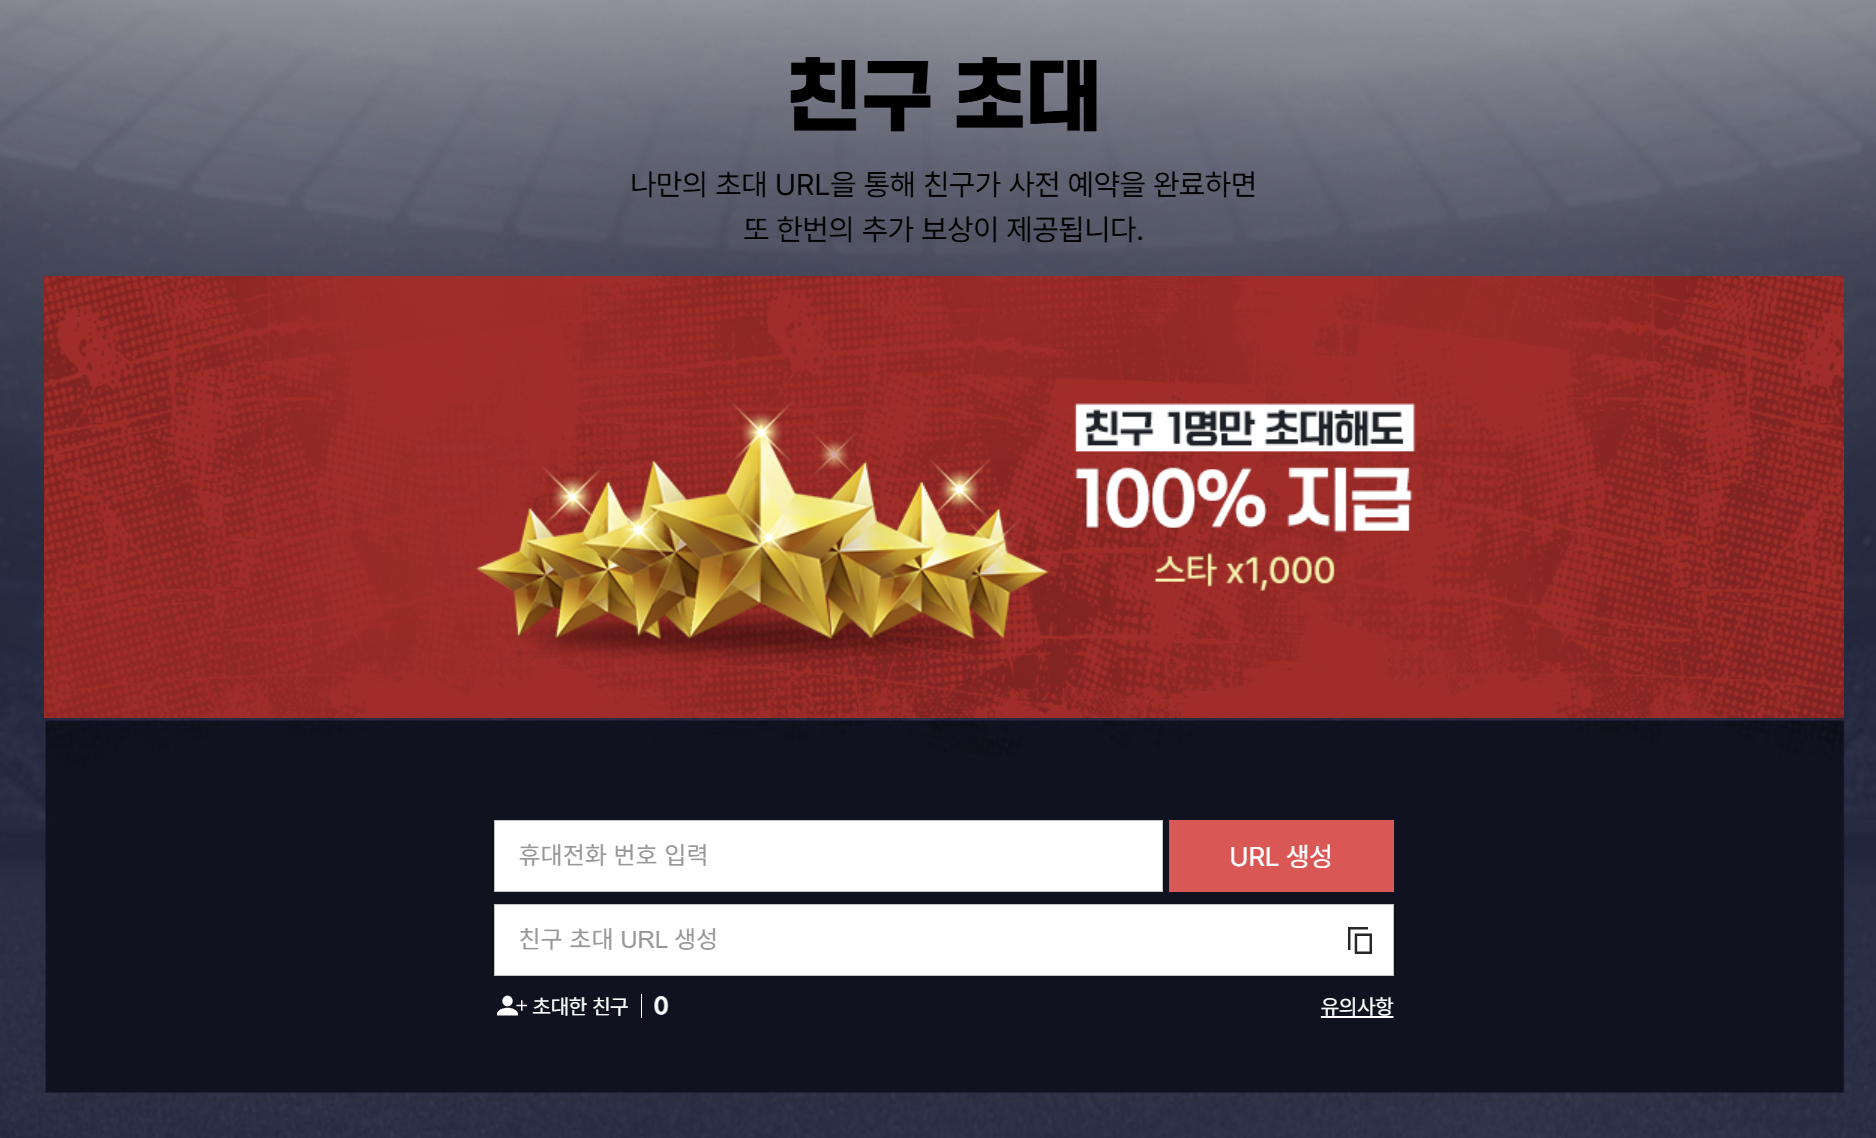Screen dimensions: 1876x1138
Task: Open the 유의사항 link
Action: click(1356, 1007)
